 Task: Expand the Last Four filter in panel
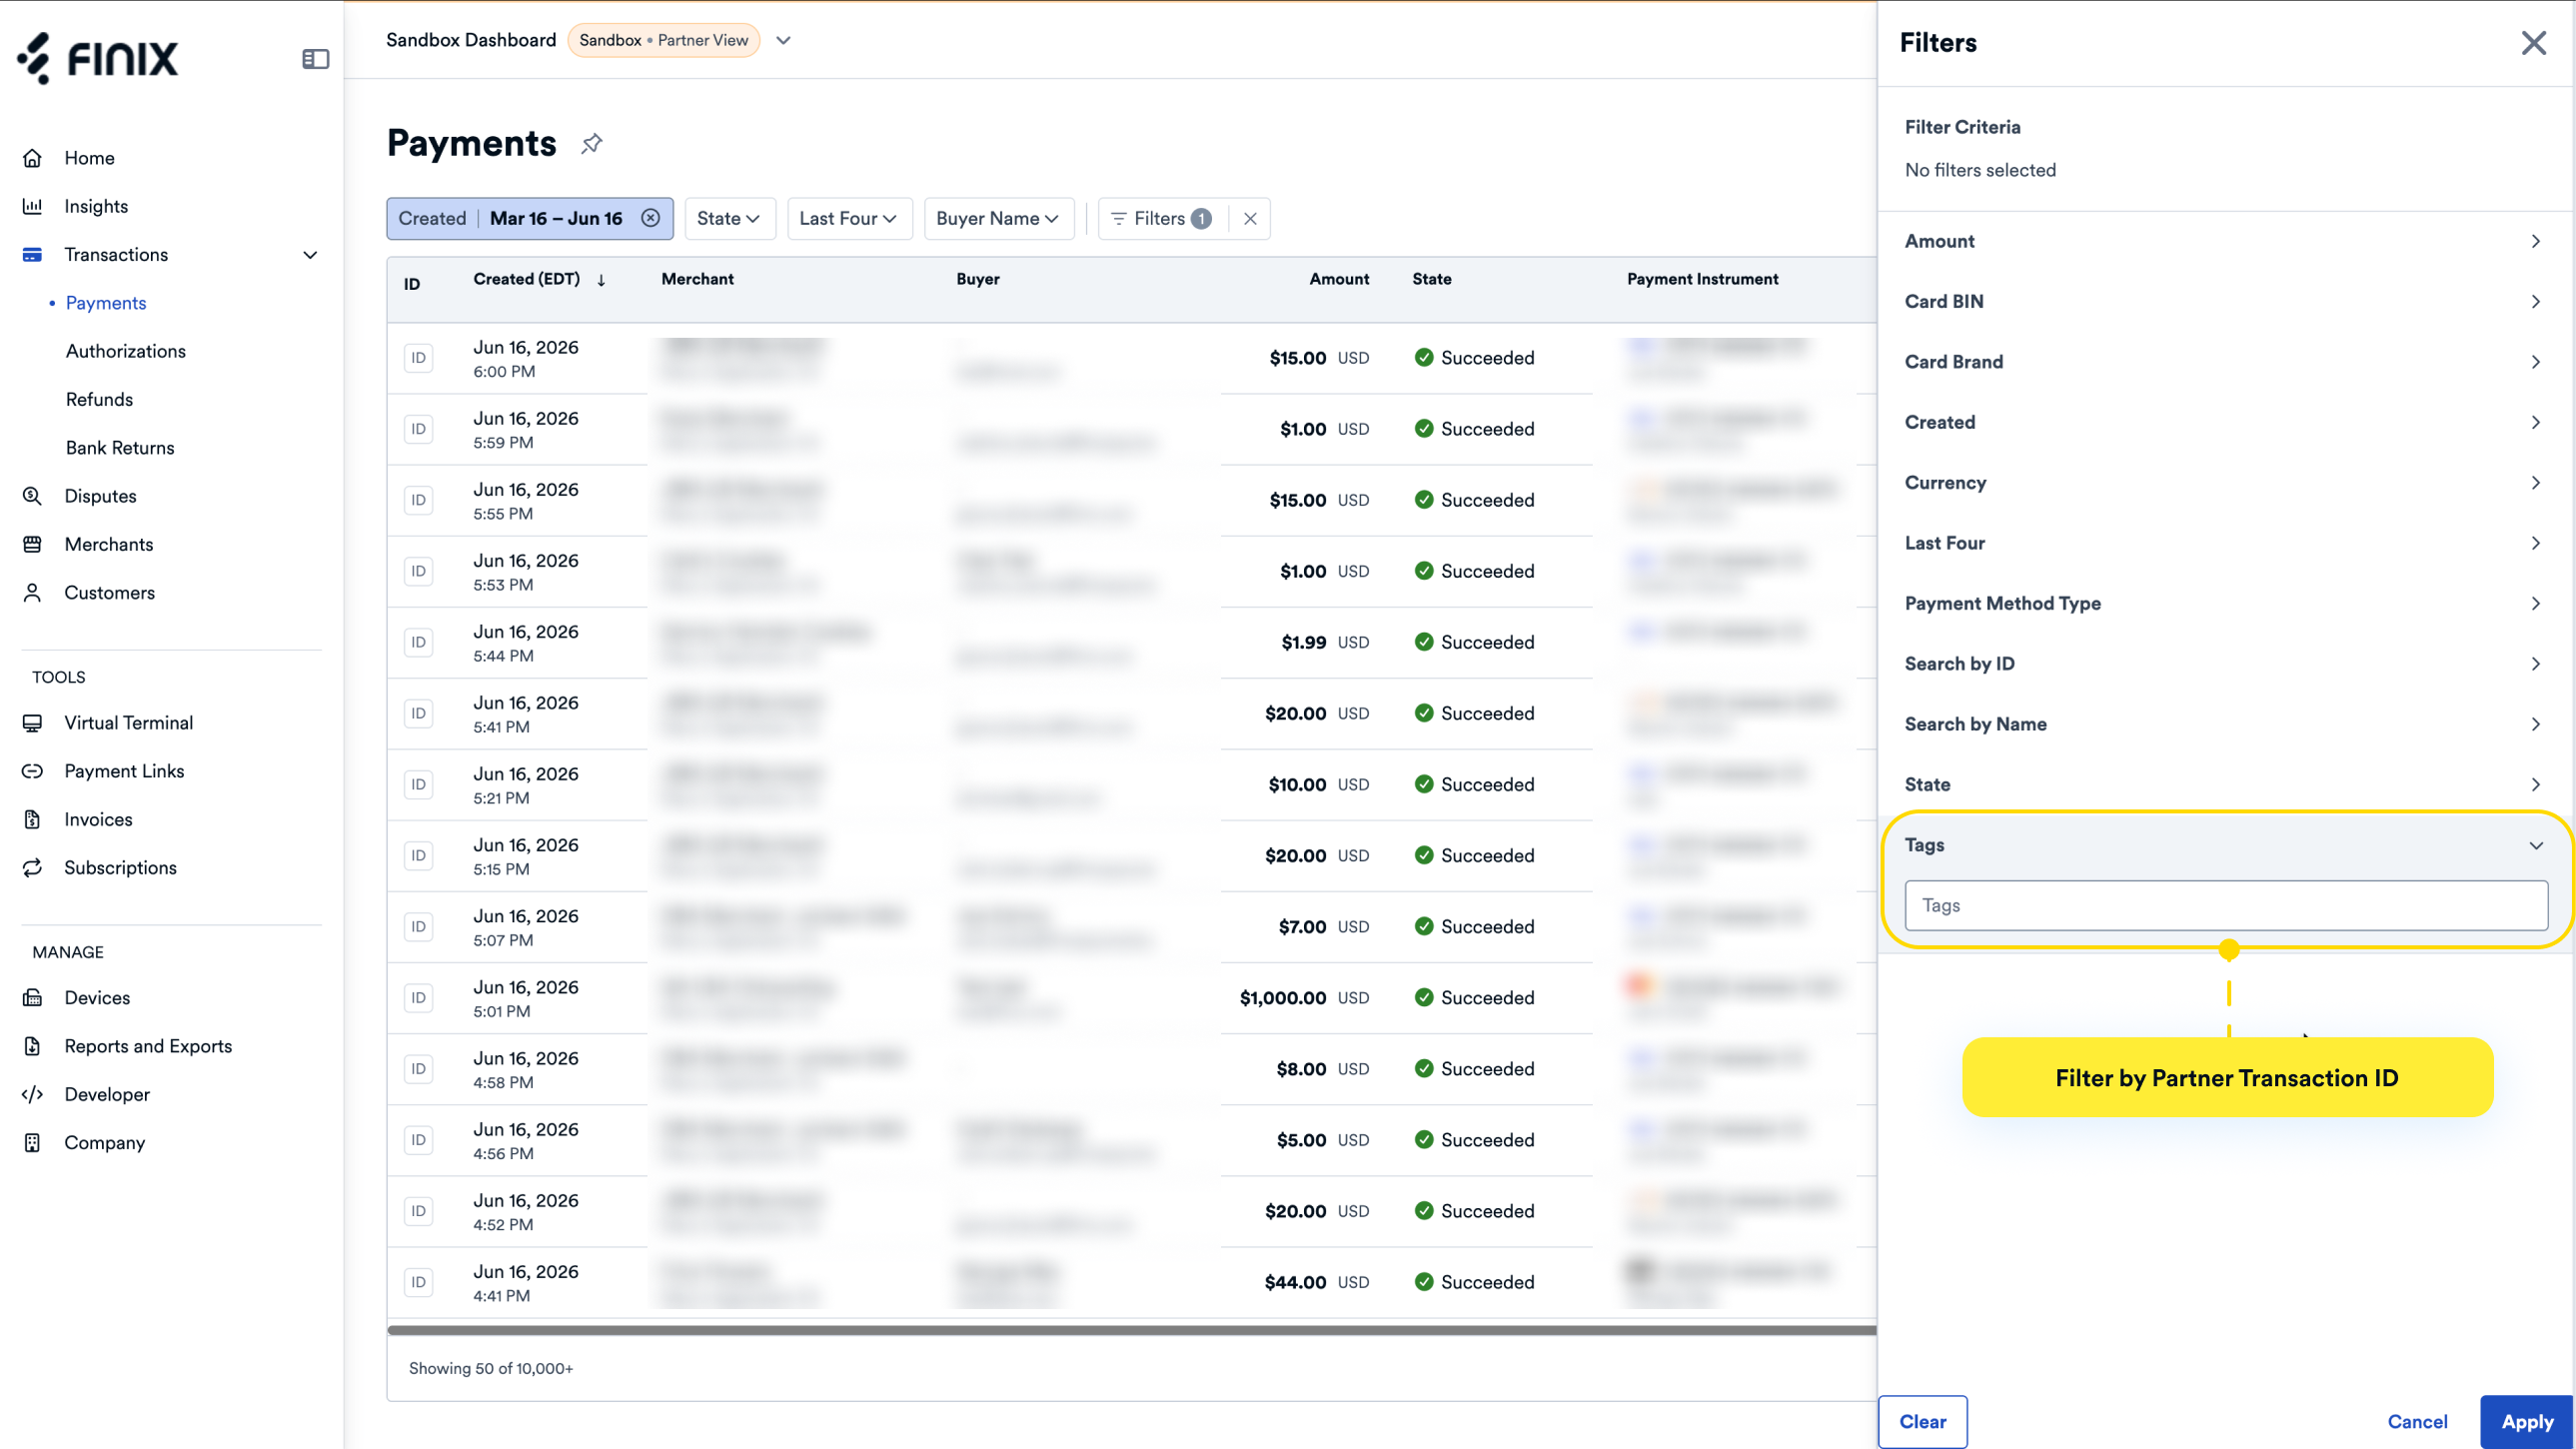(2224, 543)
